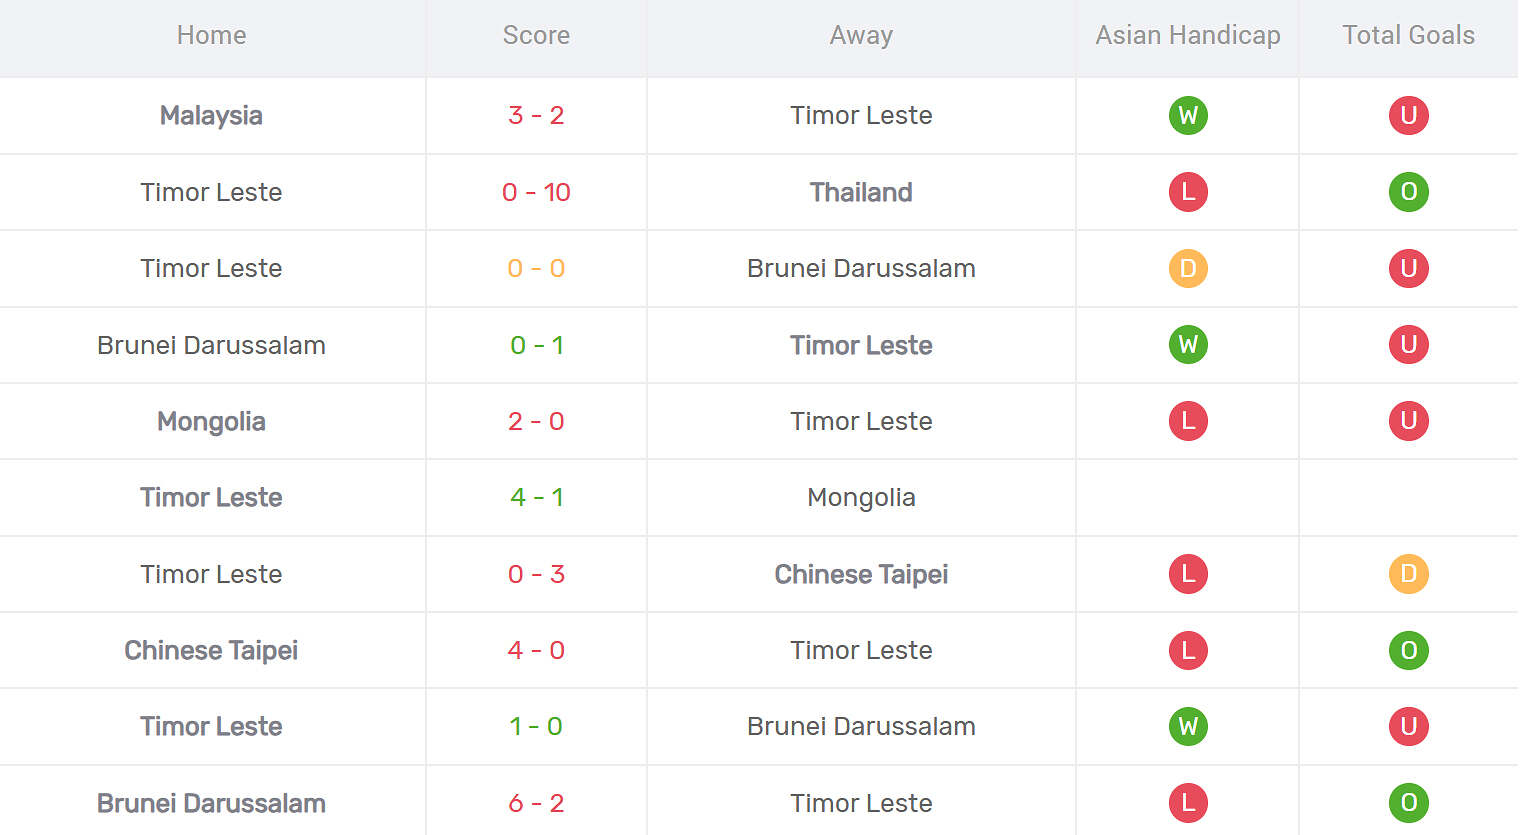The height and width of the screenshot is (835, 1521).
Task: Click the L badge in the 4-0 row
Action: pyautogui.click(x=1188, y=650)
